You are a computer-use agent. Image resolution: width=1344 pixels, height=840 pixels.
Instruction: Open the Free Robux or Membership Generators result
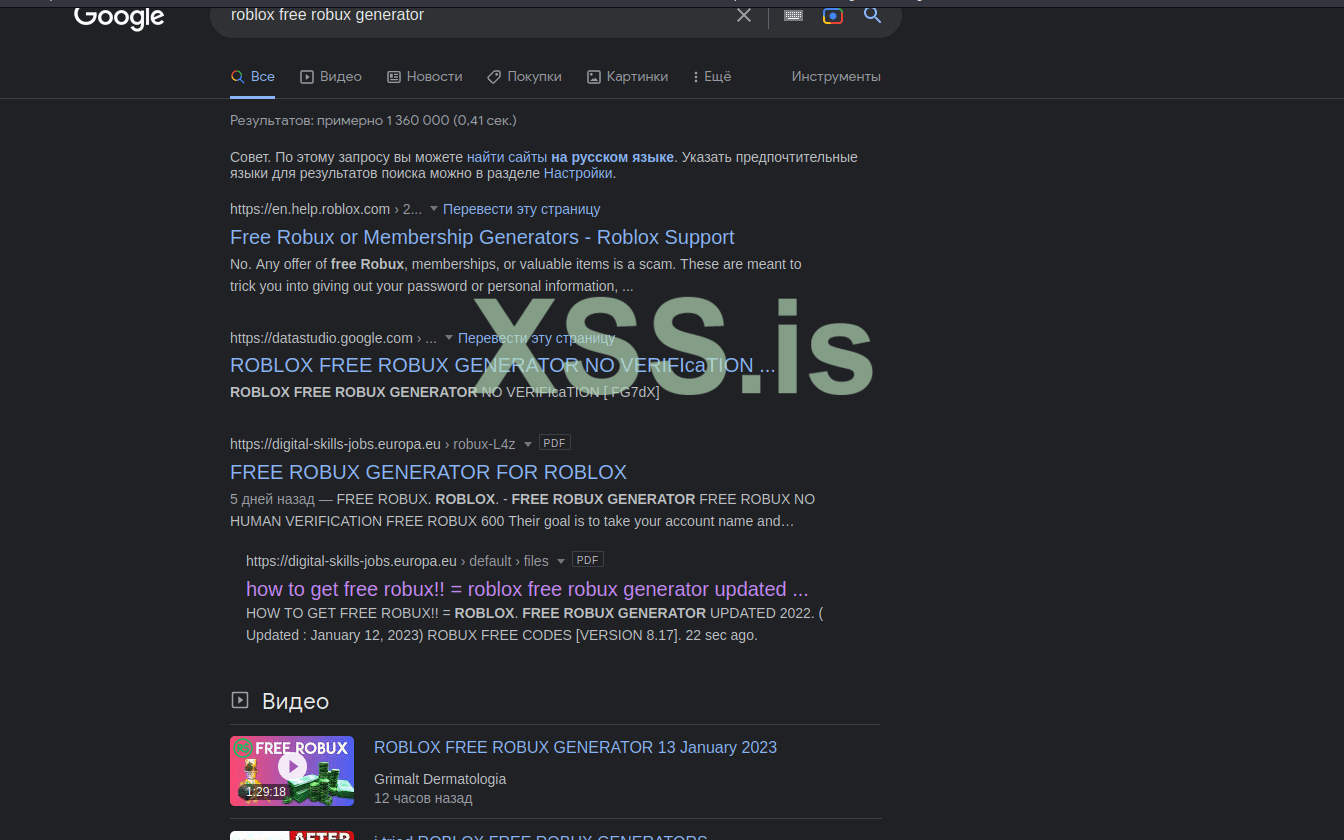pyautogui.click(x=482, y=237)
